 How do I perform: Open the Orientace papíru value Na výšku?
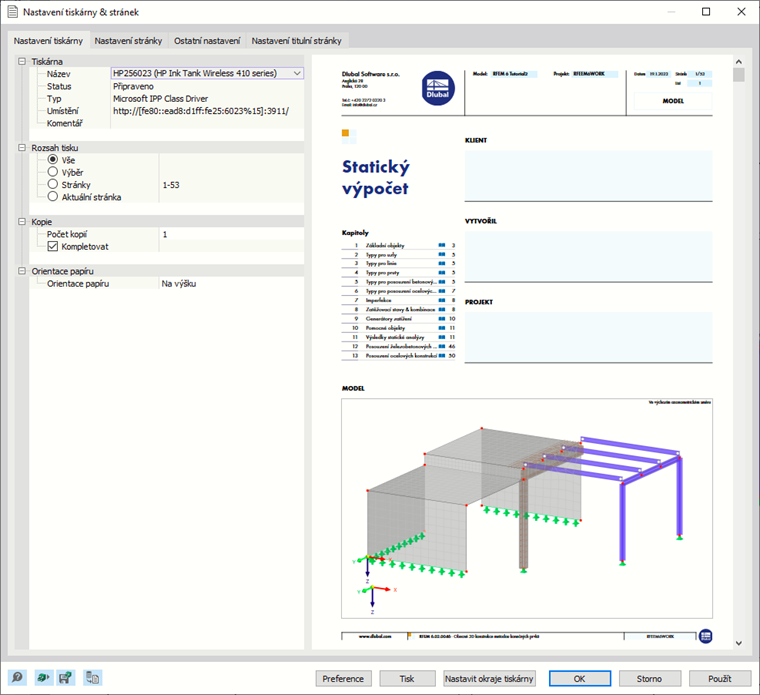pyautogui.click(x=232, y=284)
